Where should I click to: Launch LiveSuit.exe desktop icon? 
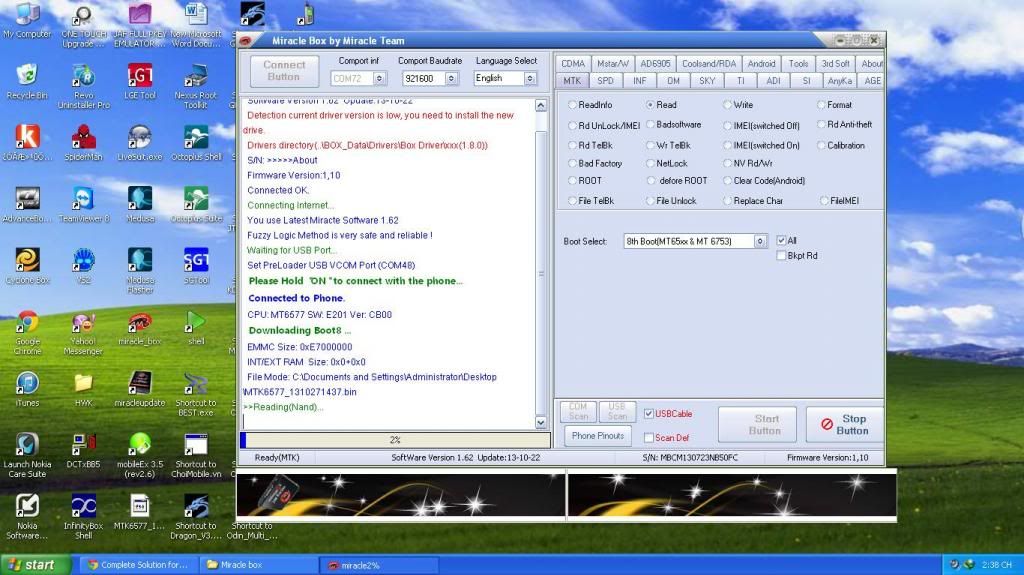140,143
